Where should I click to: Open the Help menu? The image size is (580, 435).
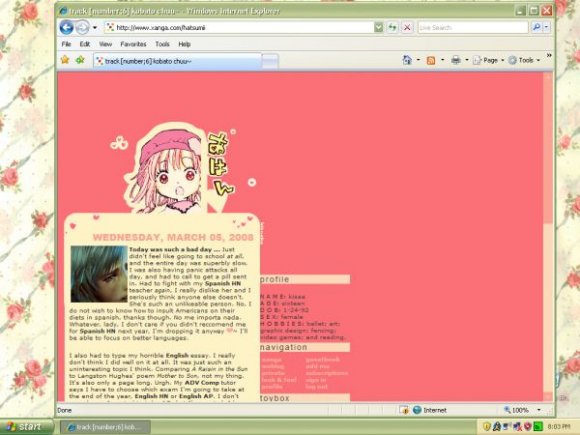click(184, 44)
